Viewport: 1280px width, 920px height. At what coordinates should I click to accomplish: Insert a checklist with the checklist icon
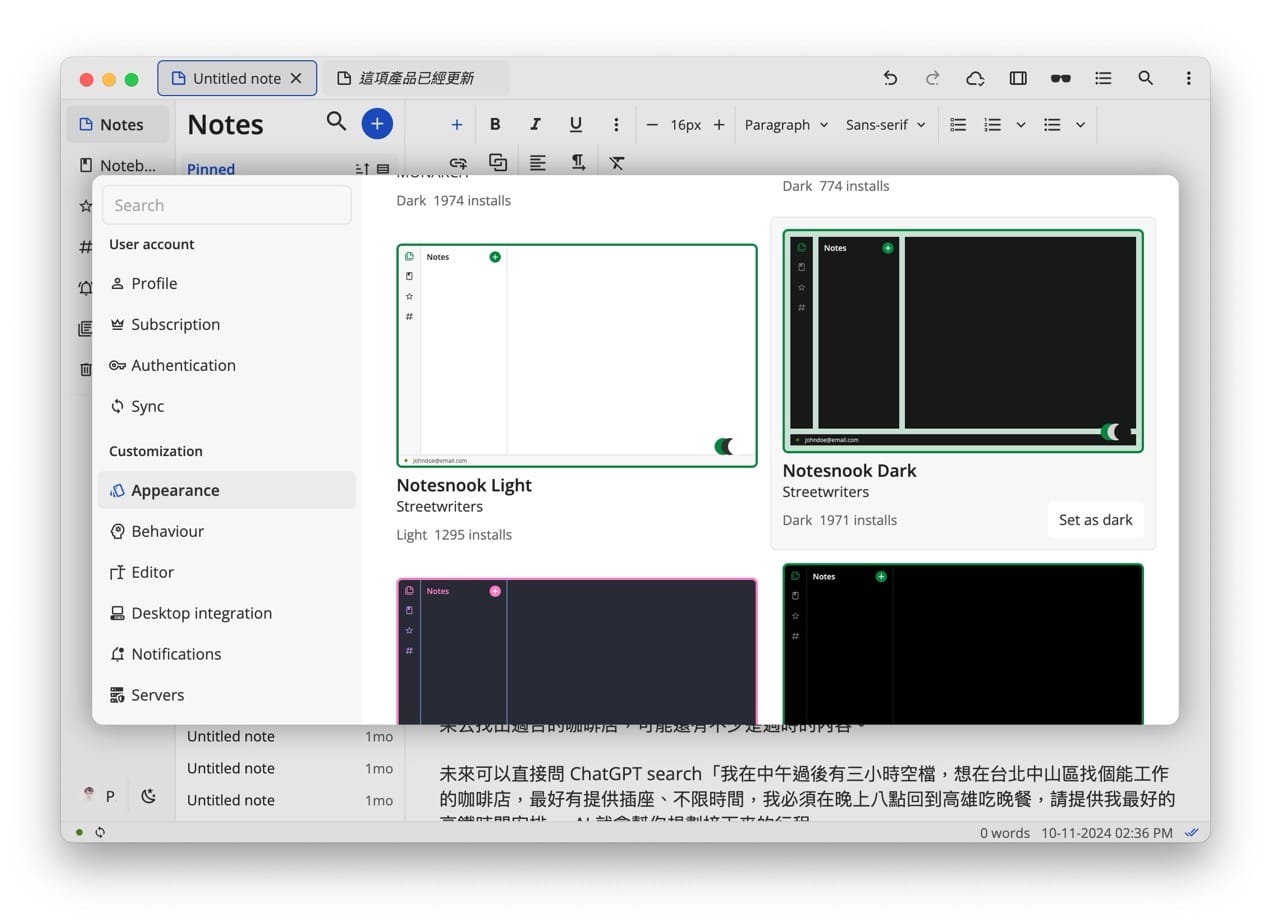click(958, 125)
